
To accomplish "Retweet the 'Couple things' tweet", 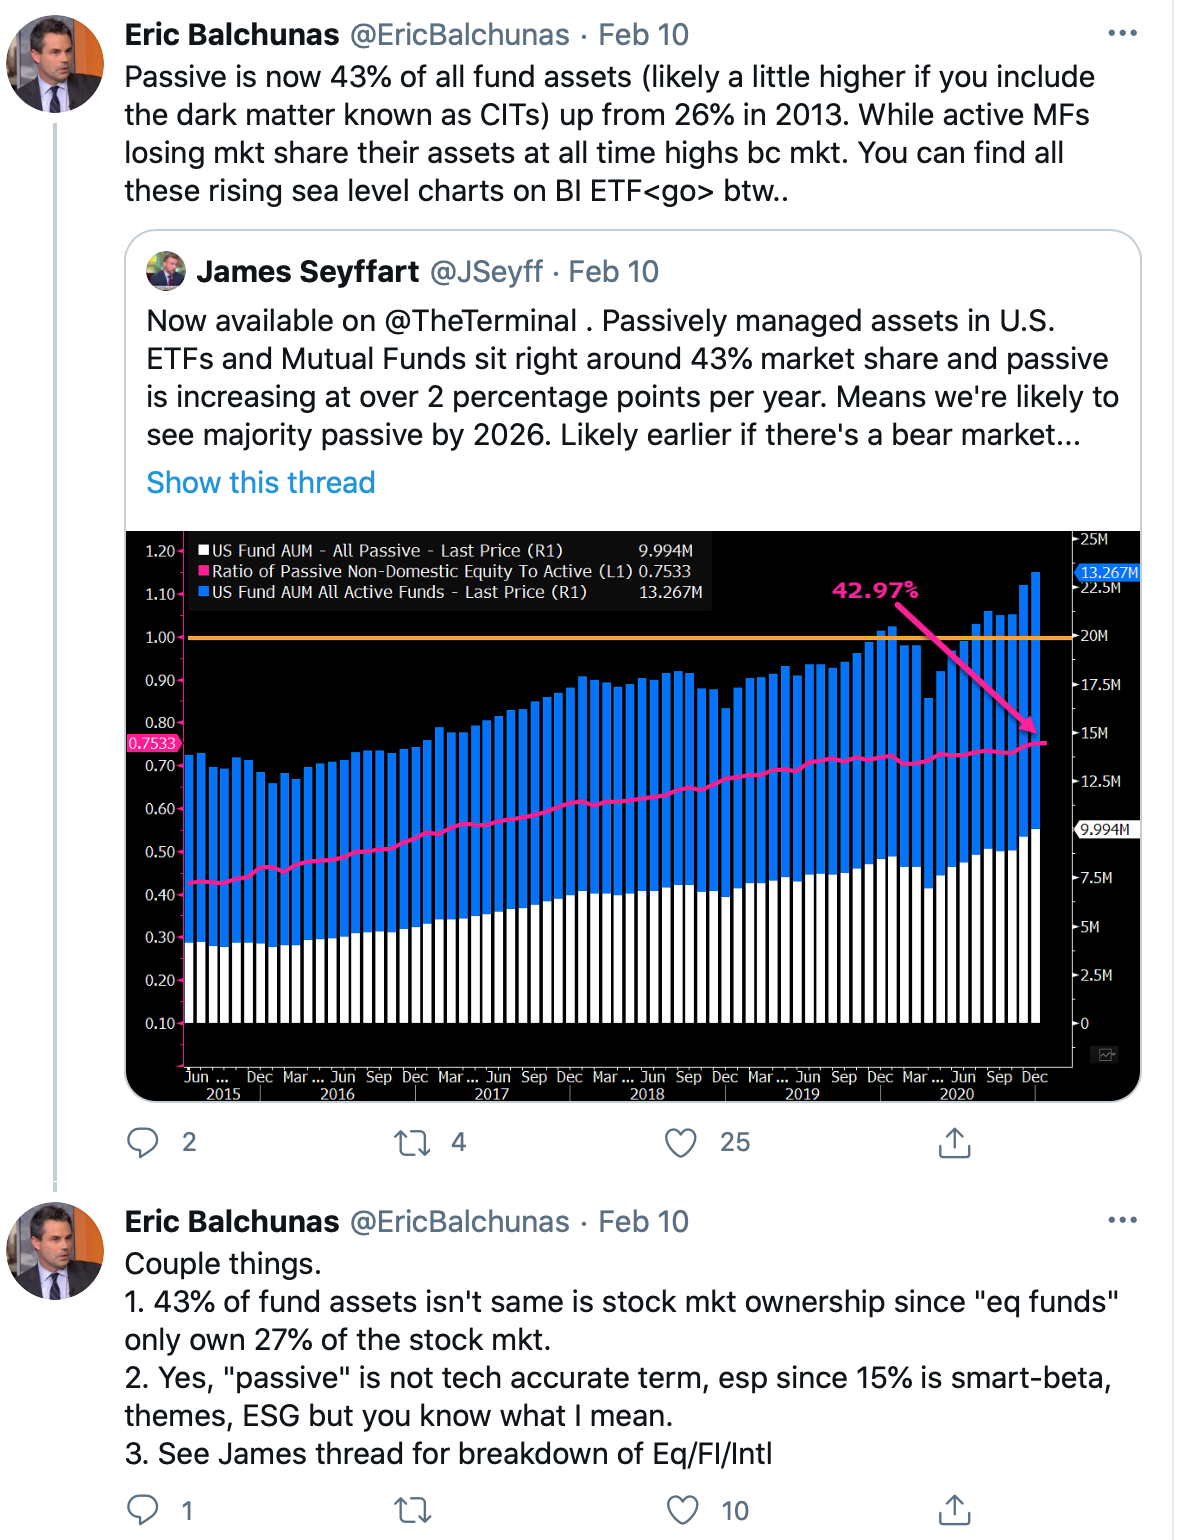I will click(x=412, y=1509).
